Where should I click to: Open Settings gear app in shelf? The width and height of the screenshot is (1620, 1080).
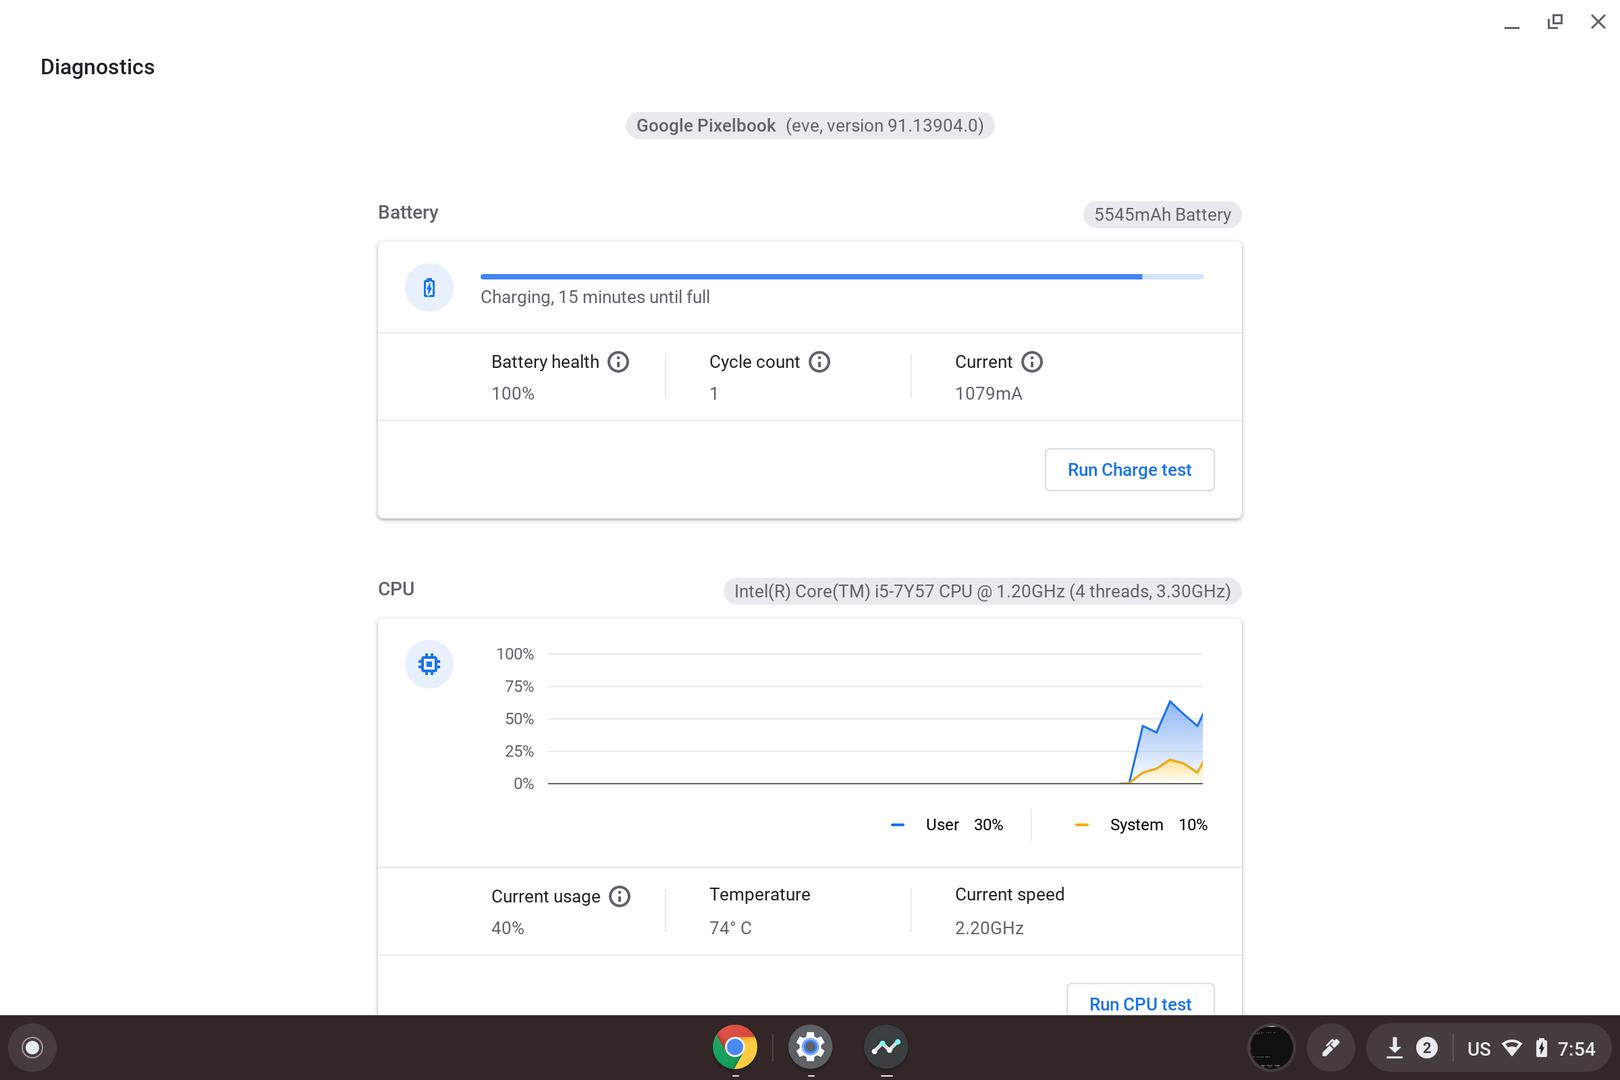tap(810, 1047)
